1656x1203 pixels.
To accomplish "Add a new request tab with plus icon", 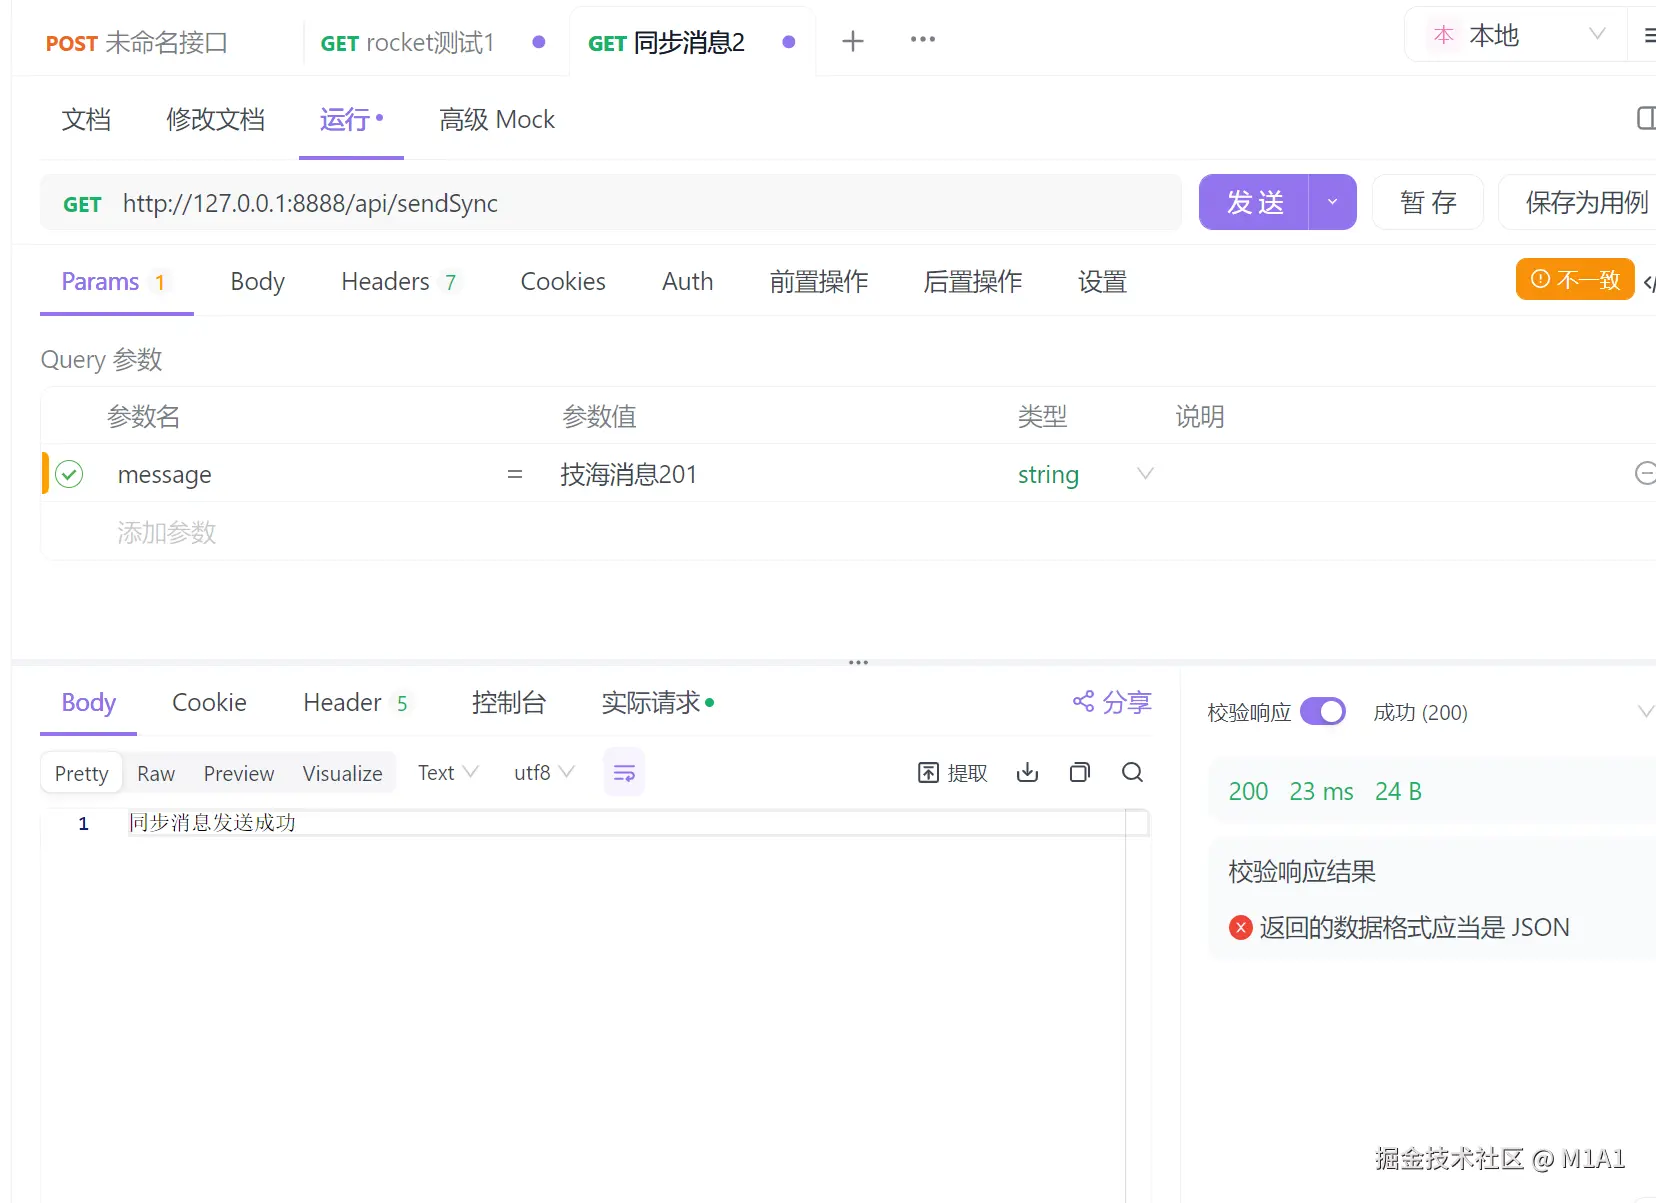I will pos(853,41).
